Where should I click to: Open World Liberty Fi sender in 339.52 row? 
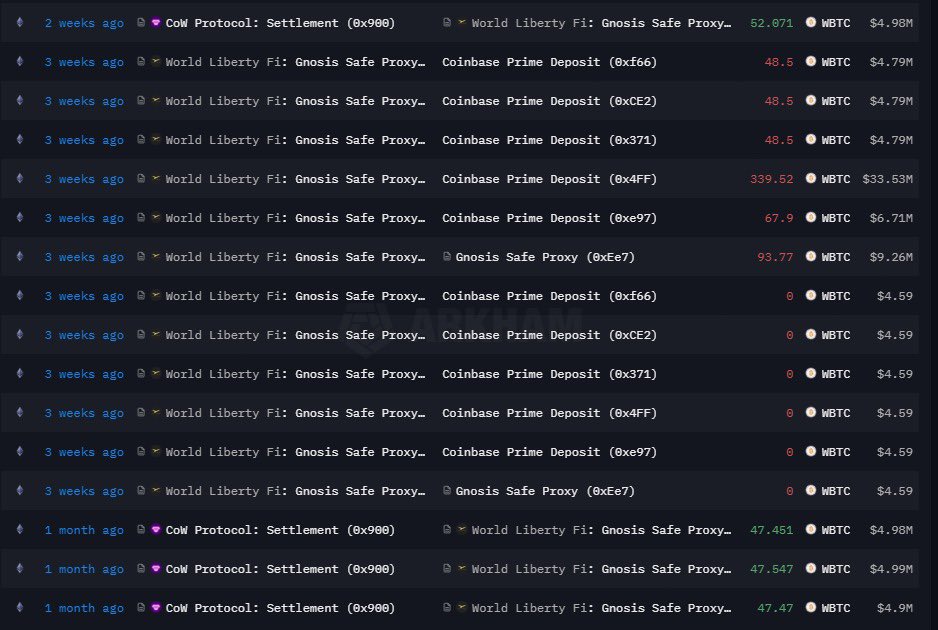click(x=295, y=179)
